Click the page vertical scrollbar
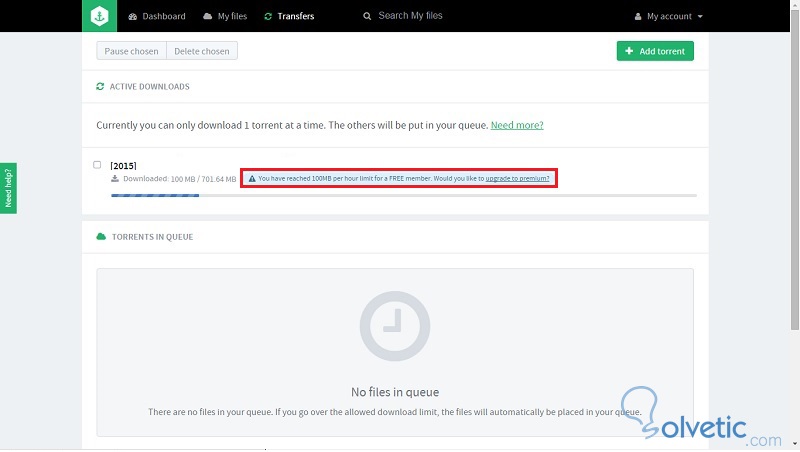This screenshot has height=452, width=800. (x=795, y=170)
